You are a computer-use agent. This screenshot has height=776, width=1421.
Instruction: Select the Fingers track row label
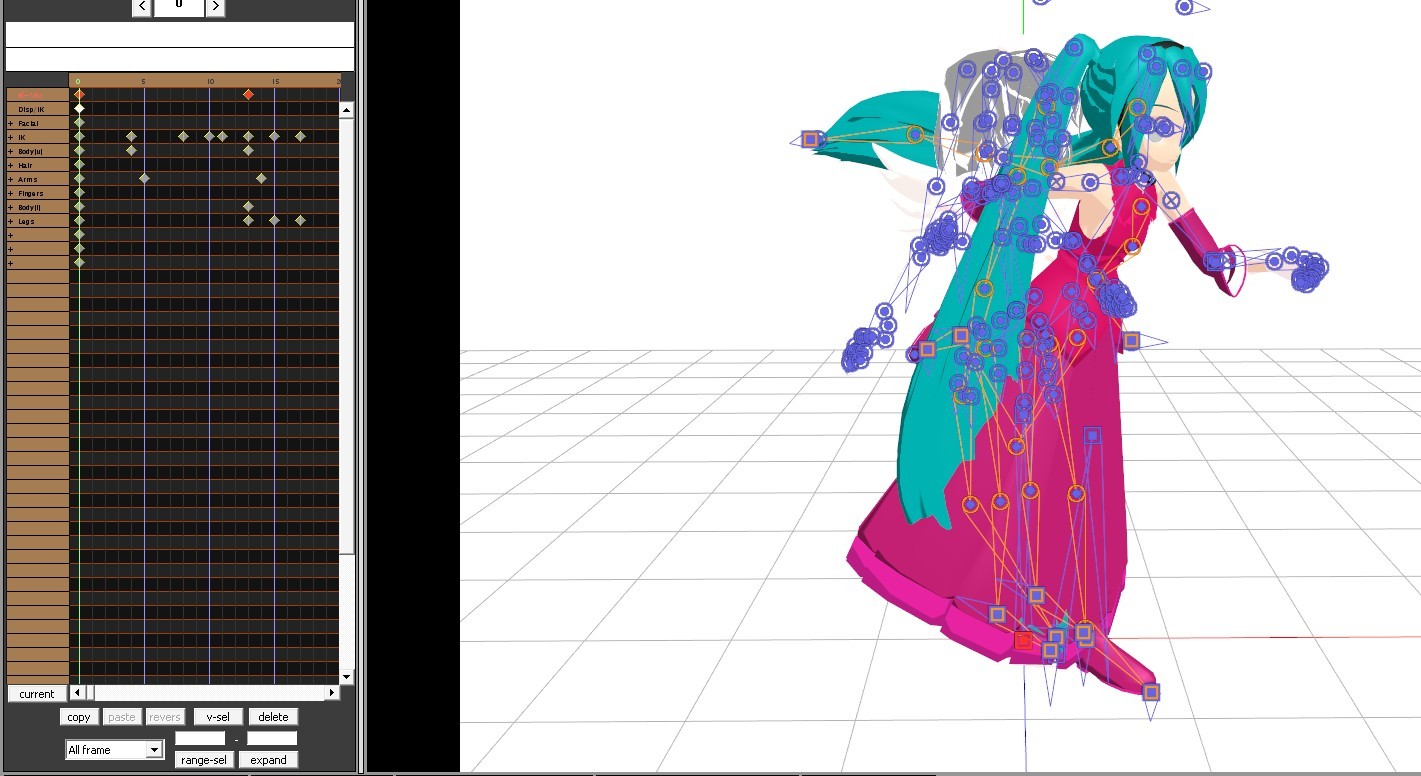tap(31, 193)
